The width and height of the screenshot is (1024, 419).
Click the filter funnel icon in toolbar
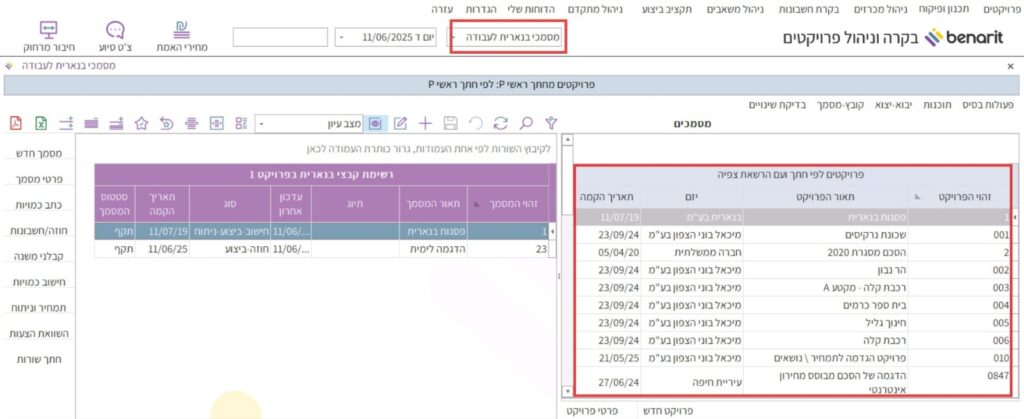click(550, 123)
